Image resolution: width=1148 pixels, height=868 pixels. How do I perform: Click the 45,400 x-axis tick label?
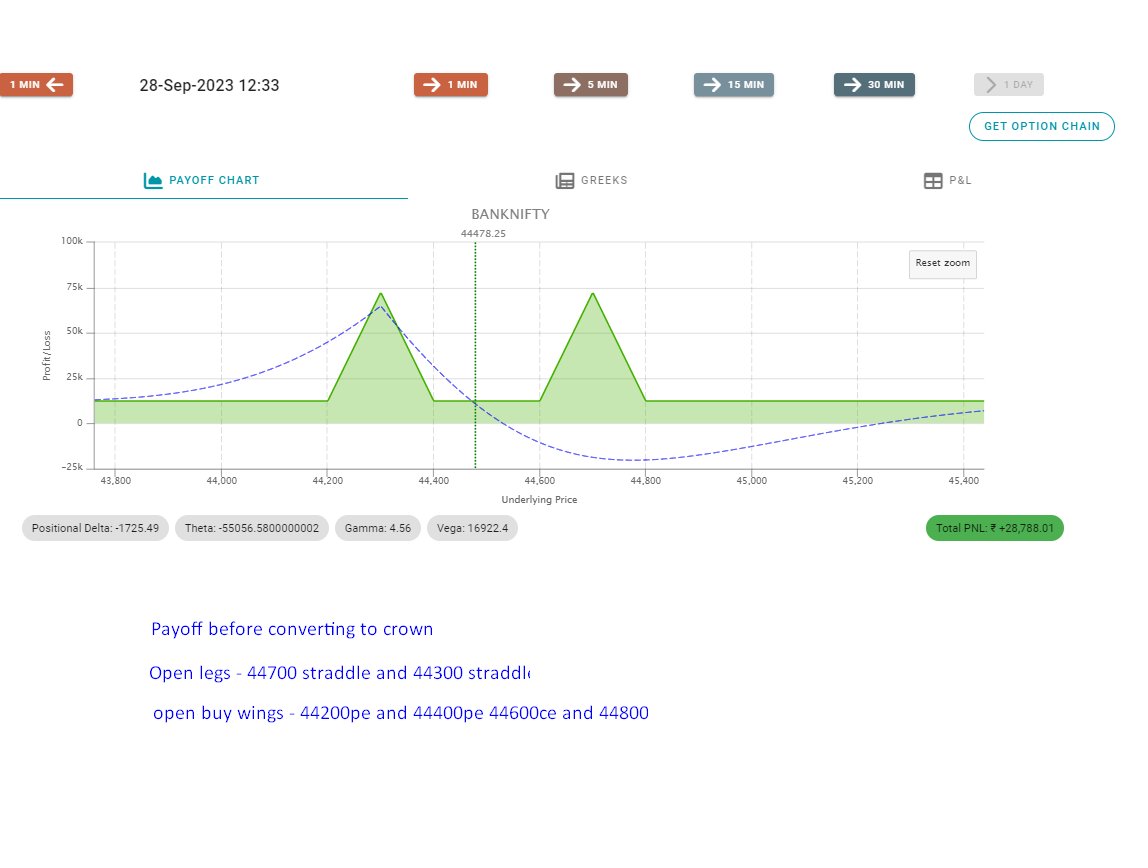pos(964,481)
